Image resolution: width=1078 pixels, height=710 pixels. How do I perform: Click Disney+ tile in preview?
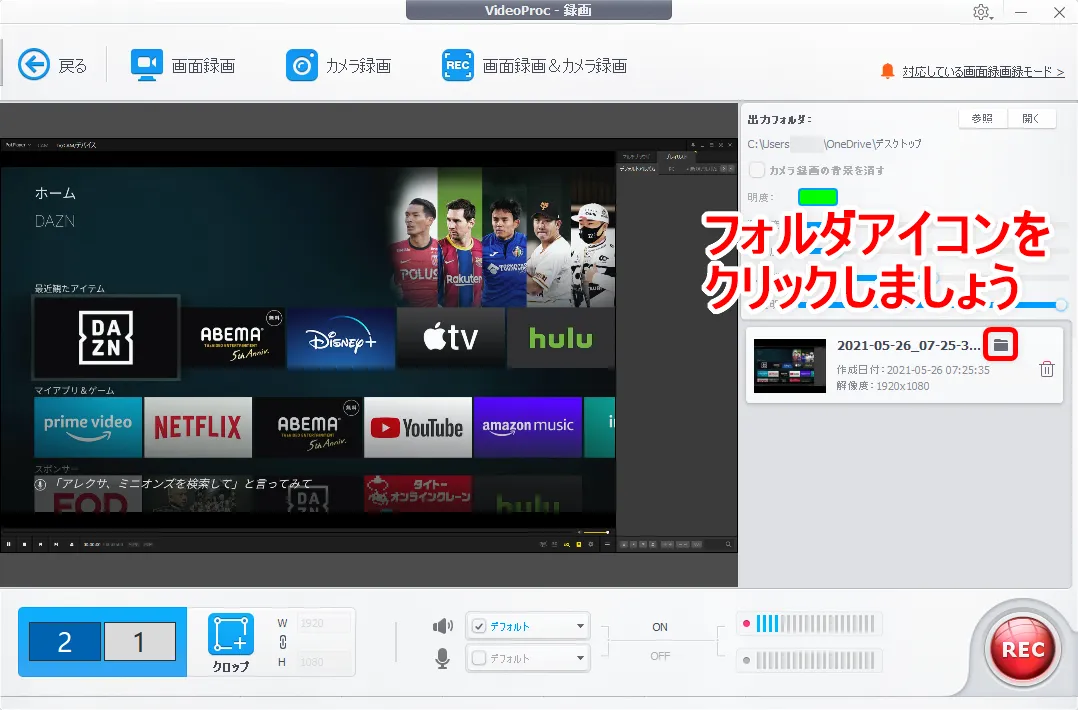(341, 338)
